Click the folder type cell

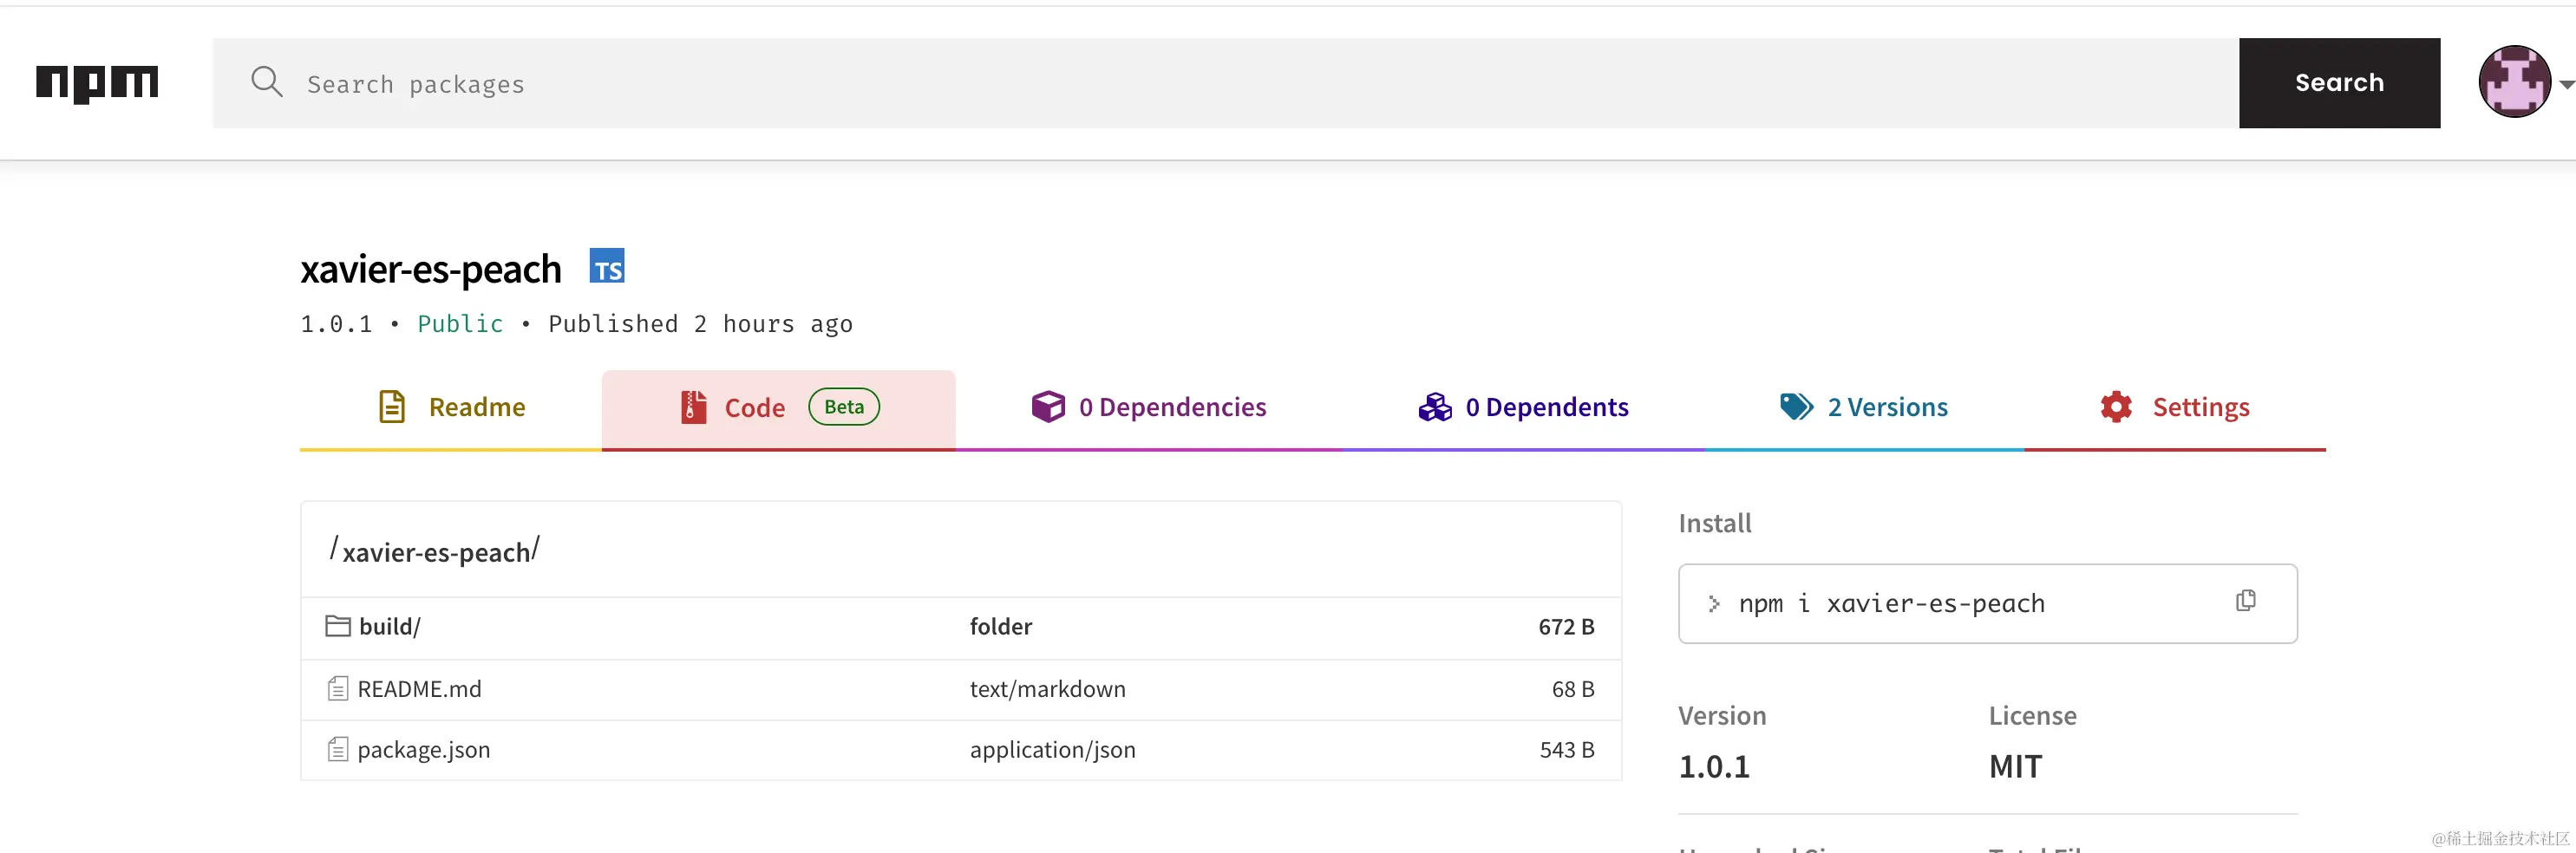1000,627
